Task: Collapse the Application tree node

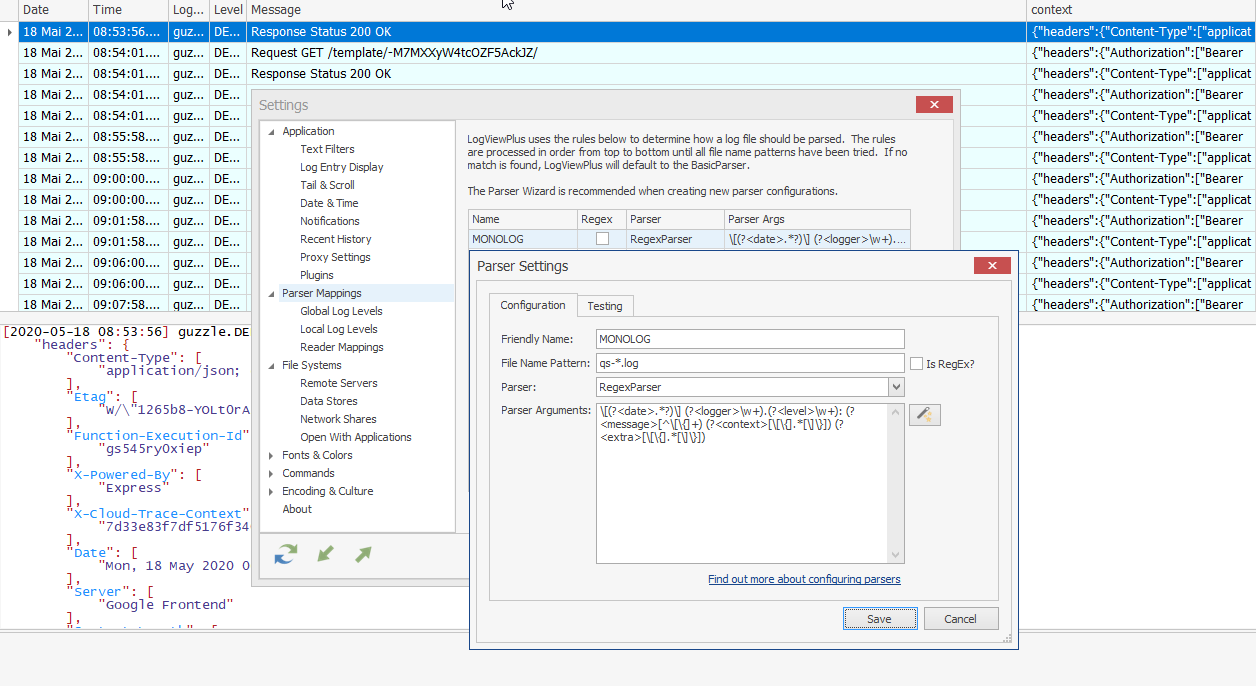Action: [x=271, y=131]
